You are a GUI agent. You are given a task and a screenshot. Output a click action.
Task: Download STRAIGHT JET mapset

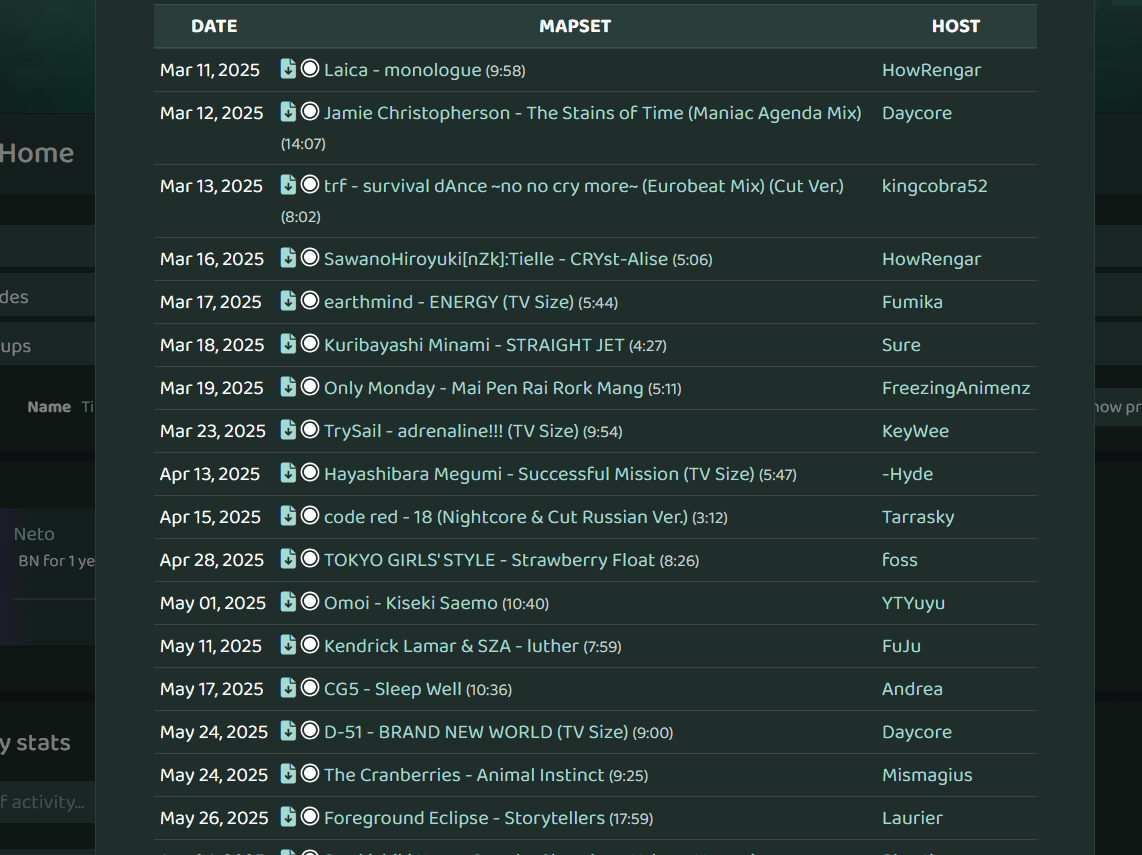(x=288, y=344)
